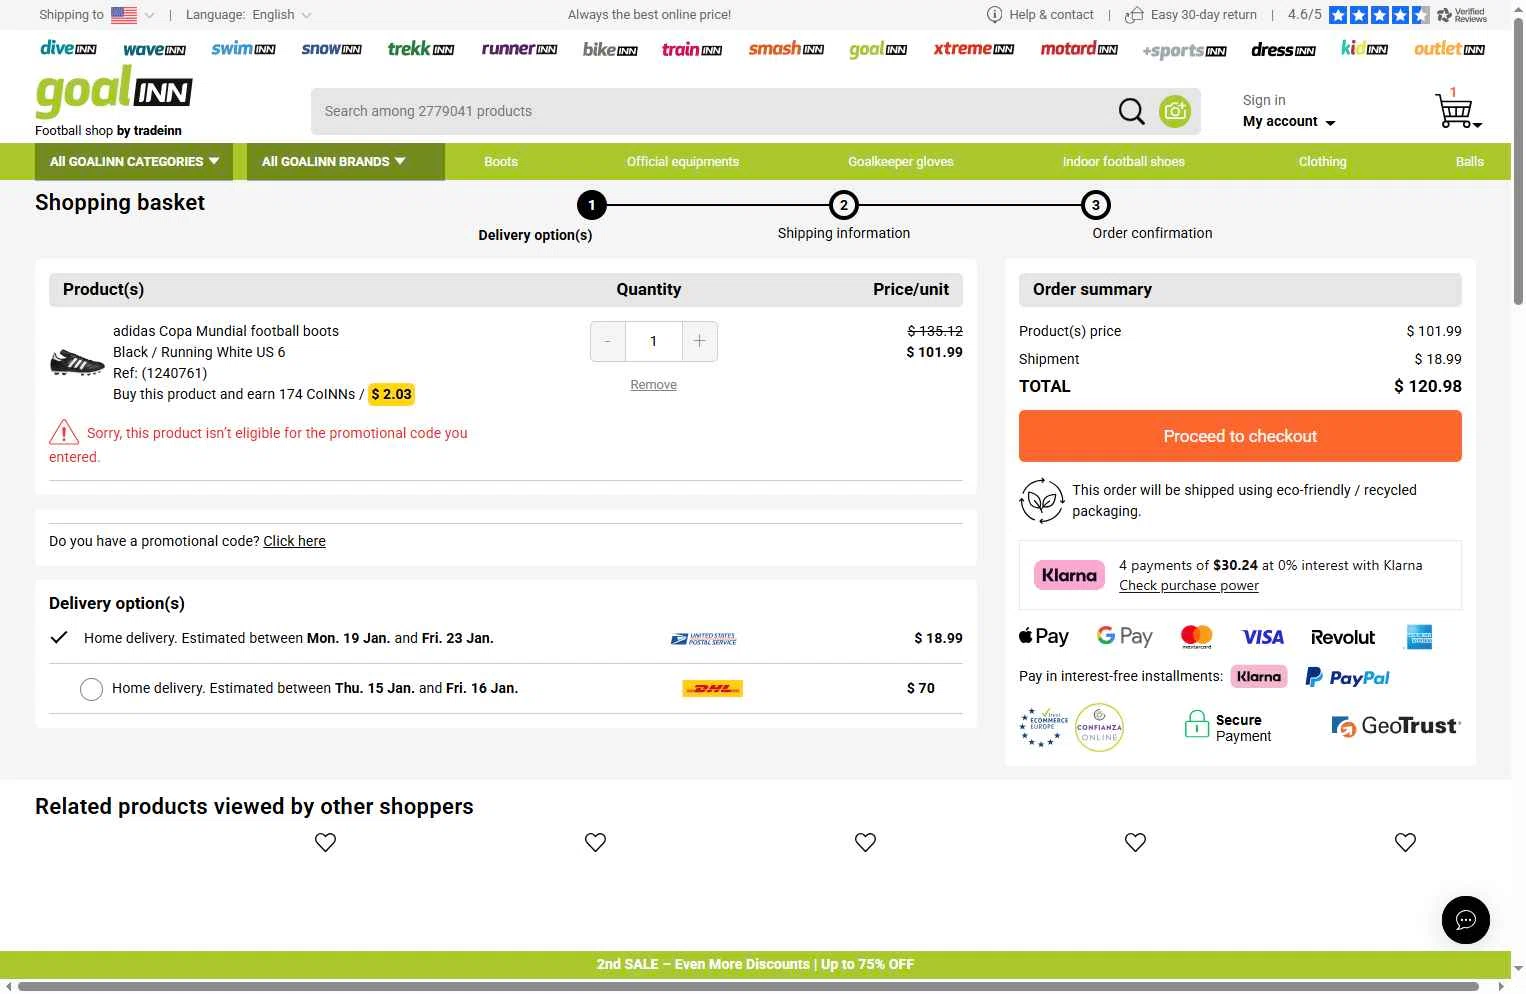Click the $ 2.03 CoINNs badge
This screenshot has height=994, width=1526.
[x=391, y=394]
